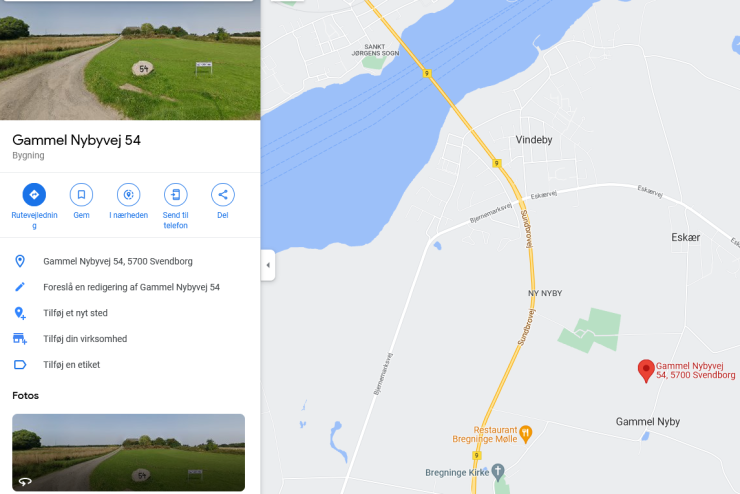This screenshot has height=494, width=740.
Task: Collapse the side panel with arrow tab
Action: [268, 265]
